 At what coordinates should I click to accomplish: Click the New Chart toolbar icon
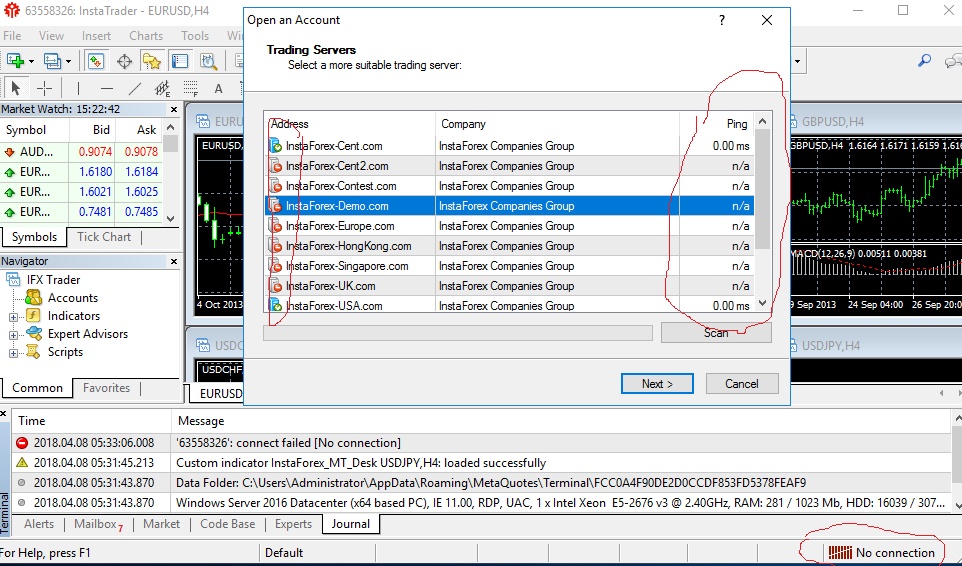point(15,61)
